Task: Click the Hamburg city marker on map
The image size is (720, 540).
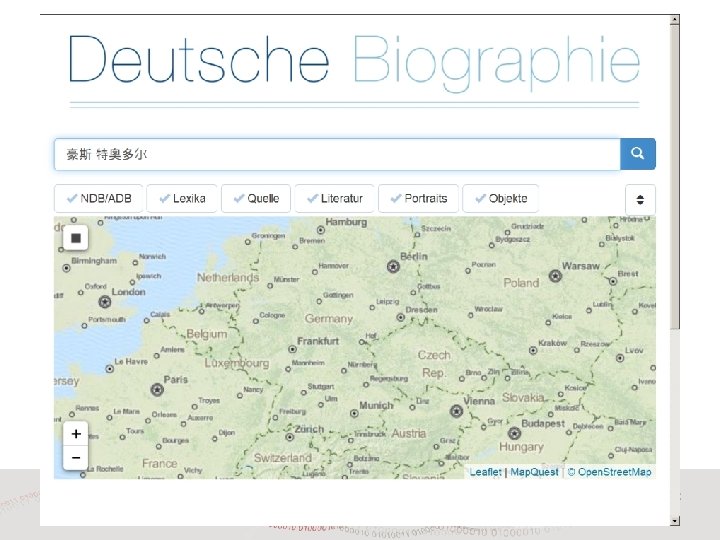Action: 321,230
